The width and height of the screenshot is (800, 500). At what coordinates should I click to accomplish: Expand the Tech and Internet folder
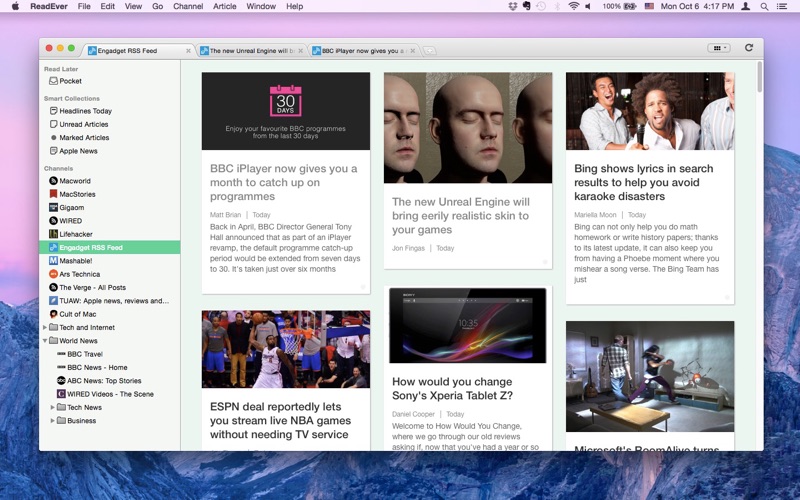[45, 327]
